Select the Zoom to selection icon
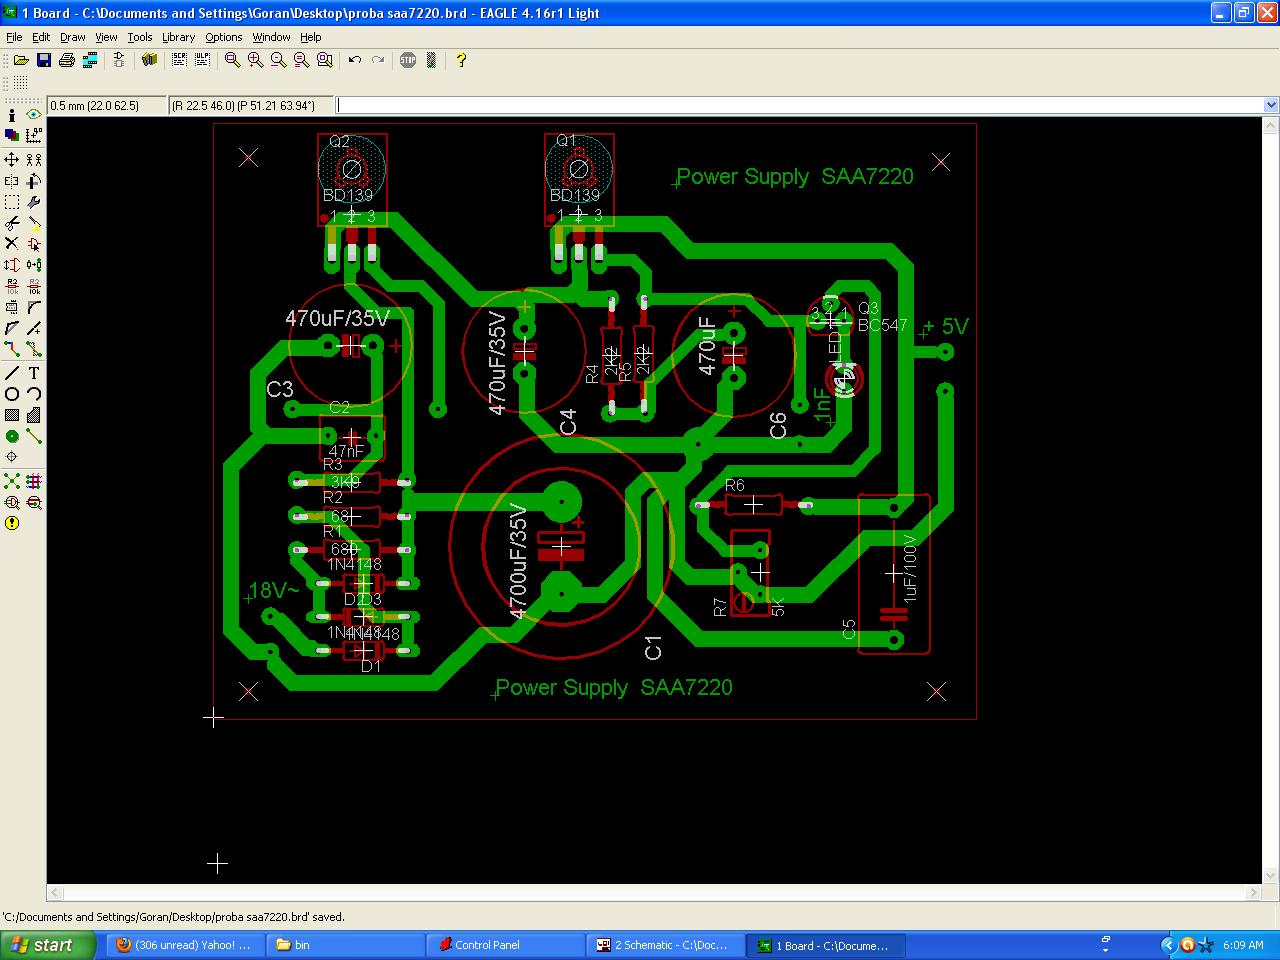Screen dimensions: 1280x960 pyautogui.click(x=324, y=60)
